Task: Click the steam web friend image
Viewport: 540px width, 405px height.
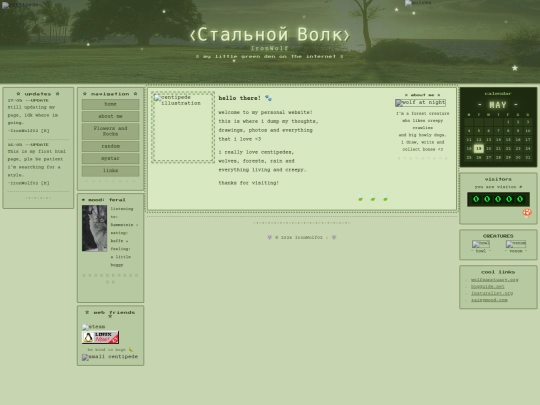Action: coord(94,326)
